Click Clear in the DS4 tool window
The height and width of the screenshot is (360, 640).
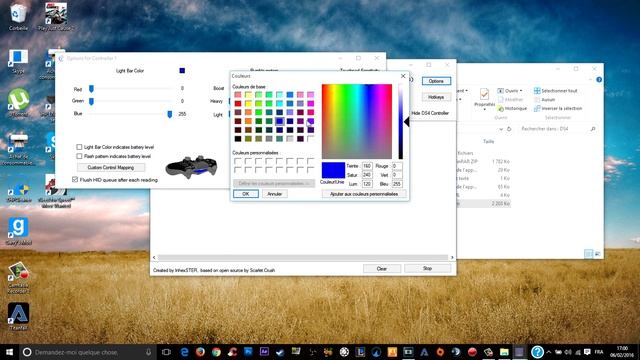tap(382, 269)
